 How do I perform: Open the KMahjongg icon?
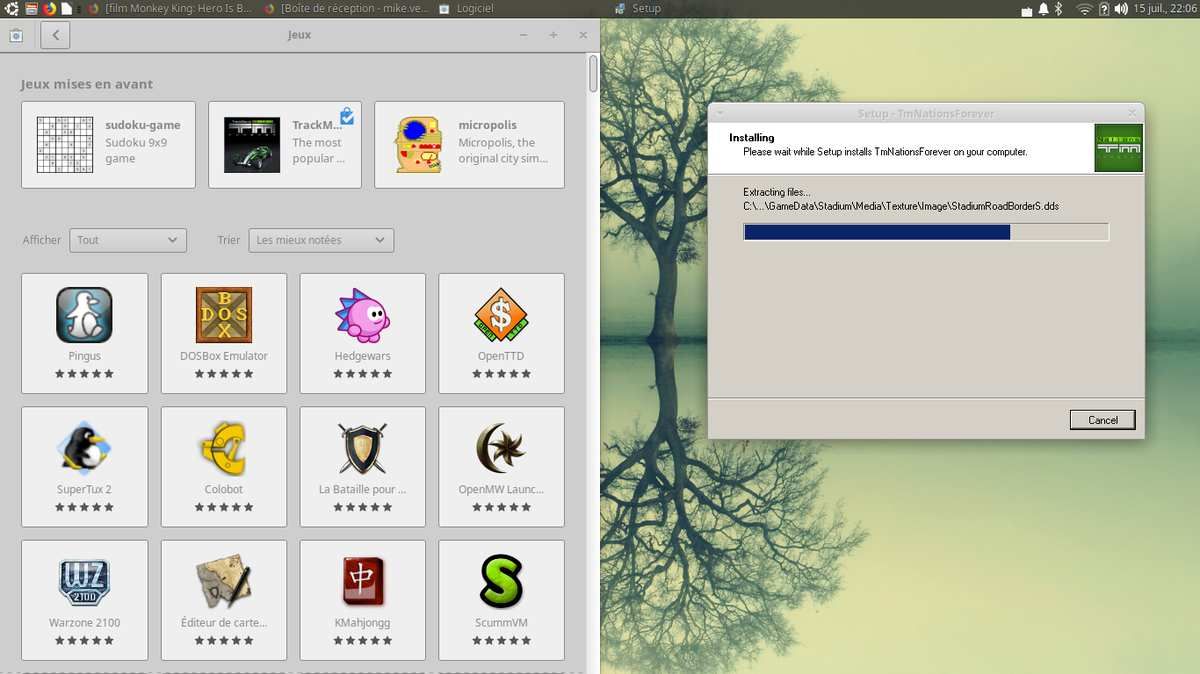362,582
